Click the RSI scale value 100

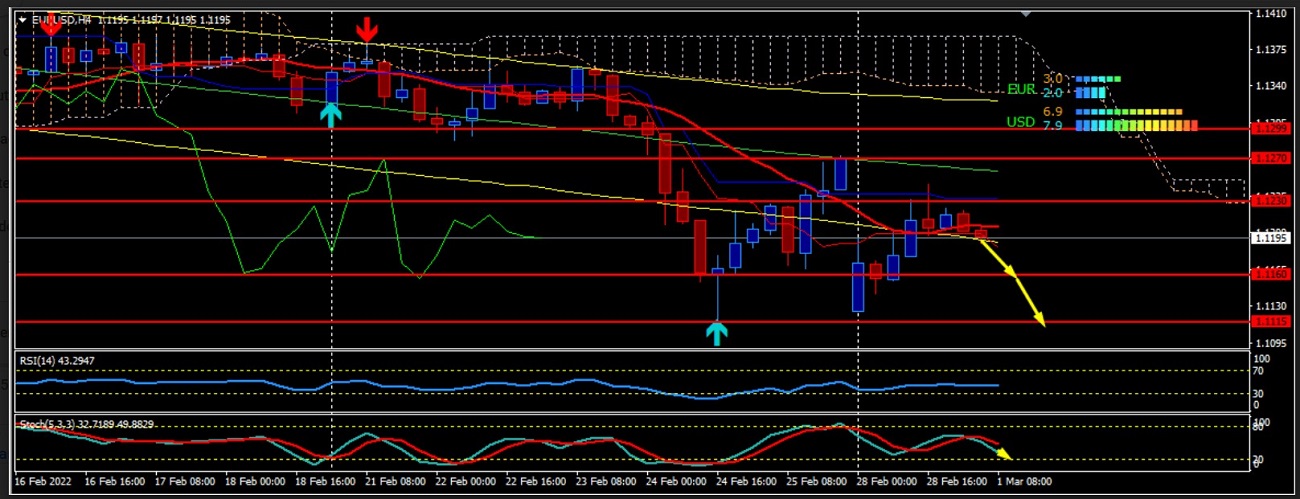tap(1262, 359)
